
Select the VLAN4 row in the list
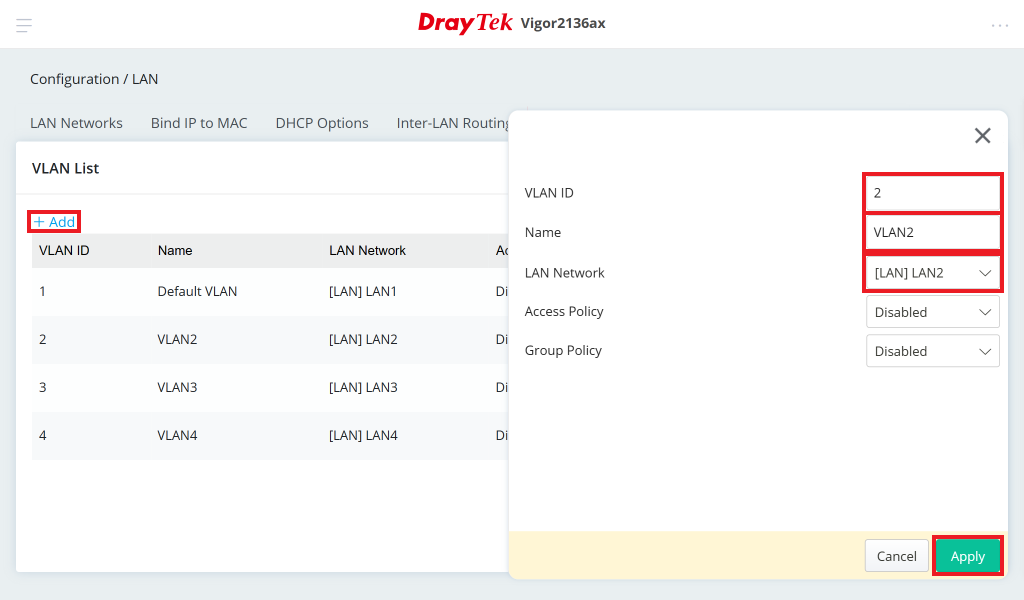click(177, 435)
